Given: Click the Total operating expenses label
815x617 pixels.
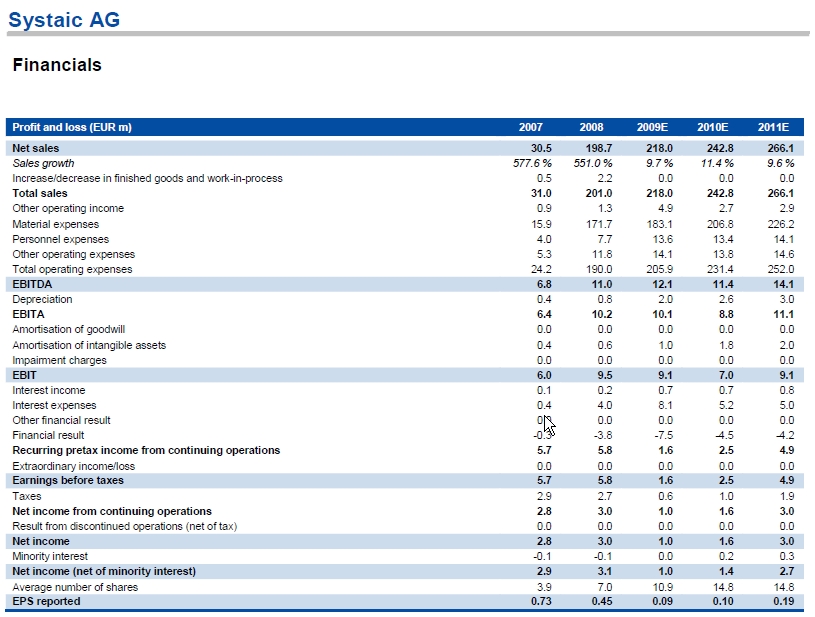Looking at the screenshot, I should [72, 269].
